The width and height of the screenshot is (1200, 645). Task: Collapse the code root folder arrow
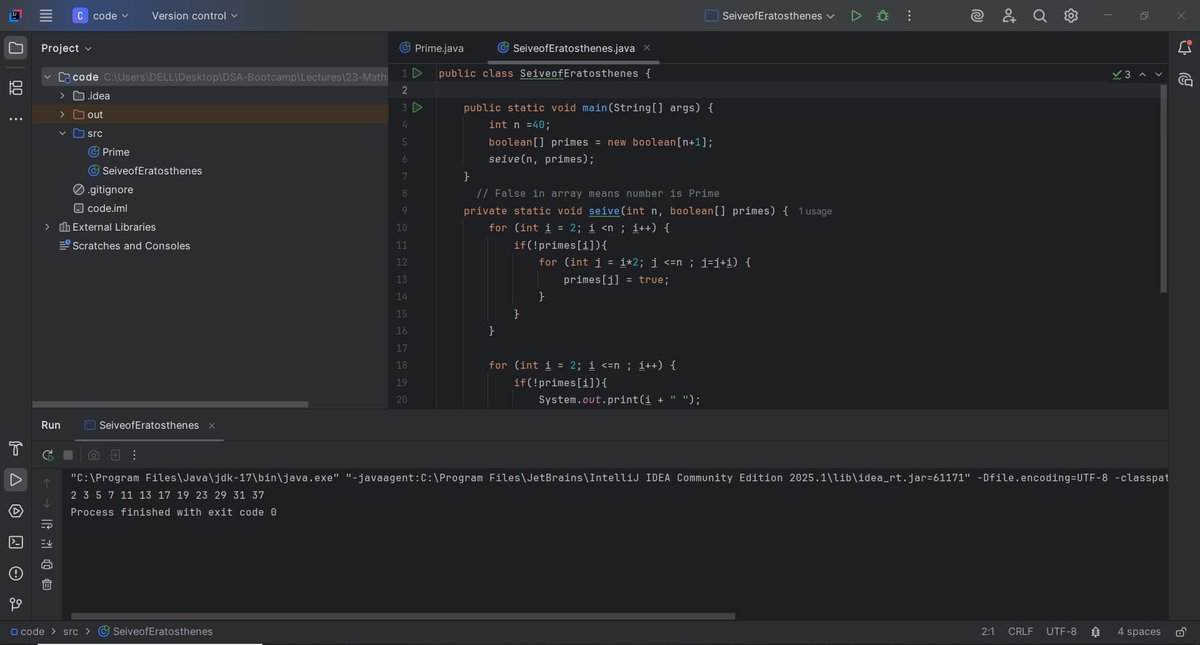click(47, 77)
